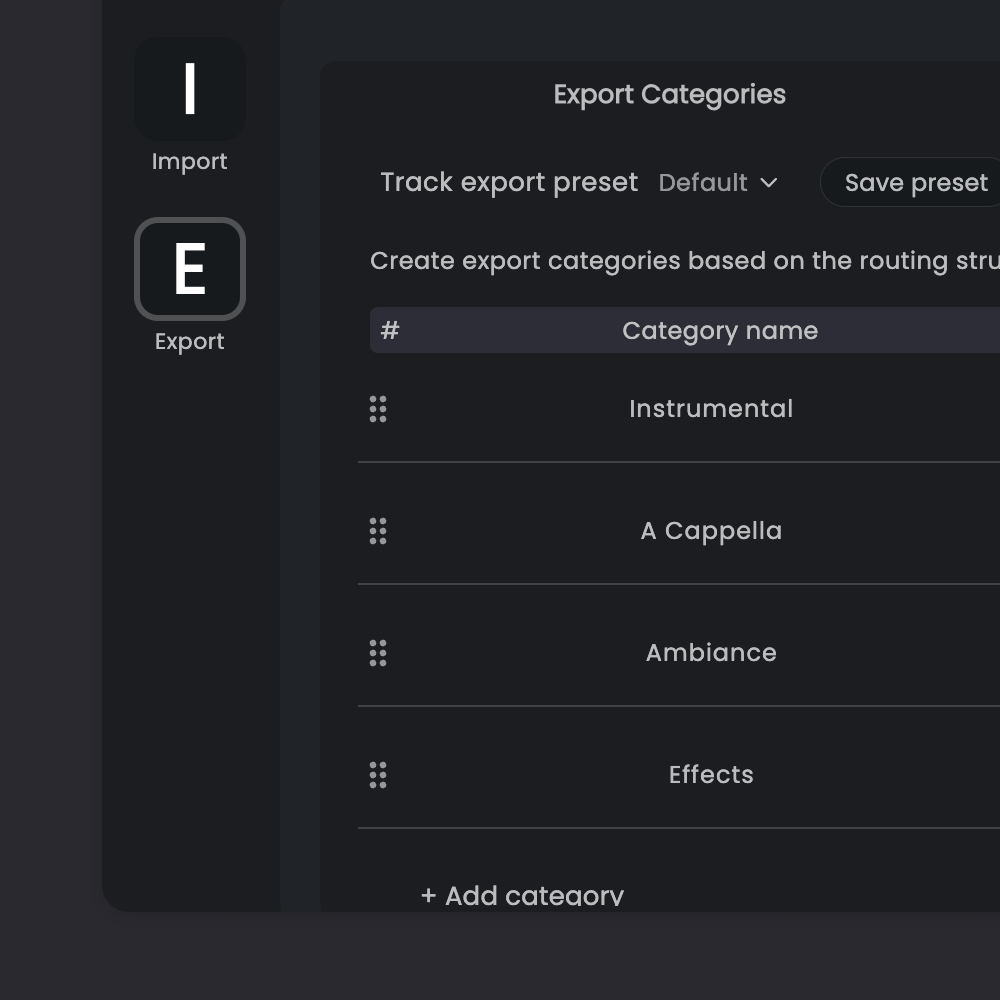This screenshot has height=1000, width=1000.
Task: Click the drag handle beside Ambiance
Action: coord(377,653)
